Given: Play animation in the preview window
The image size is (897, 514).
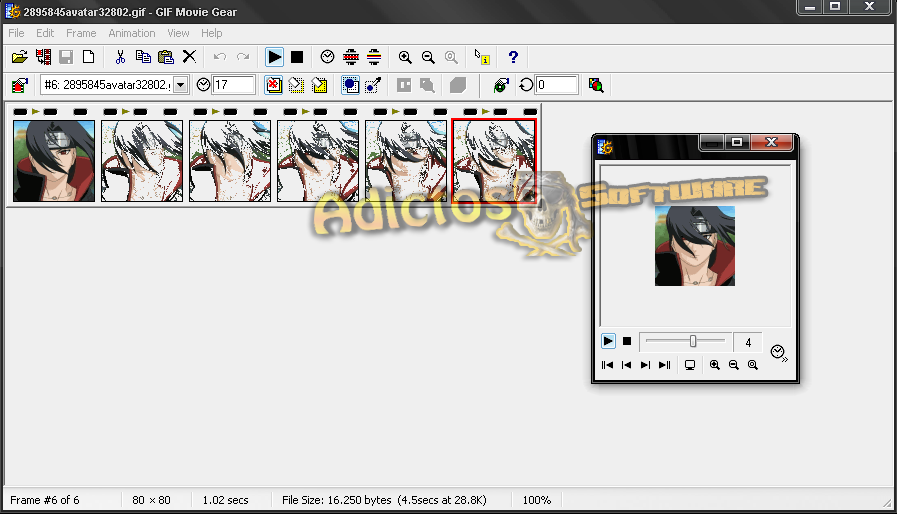Looking at the screenshot, I should (x=608, y=342).
